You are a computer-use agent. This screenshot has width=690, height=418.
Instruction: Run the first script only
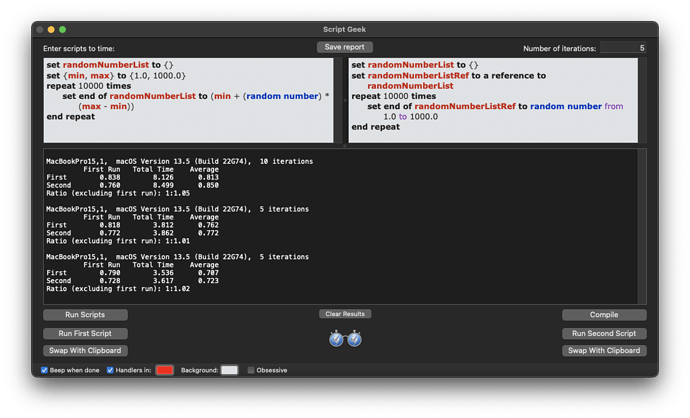[85, 334]
